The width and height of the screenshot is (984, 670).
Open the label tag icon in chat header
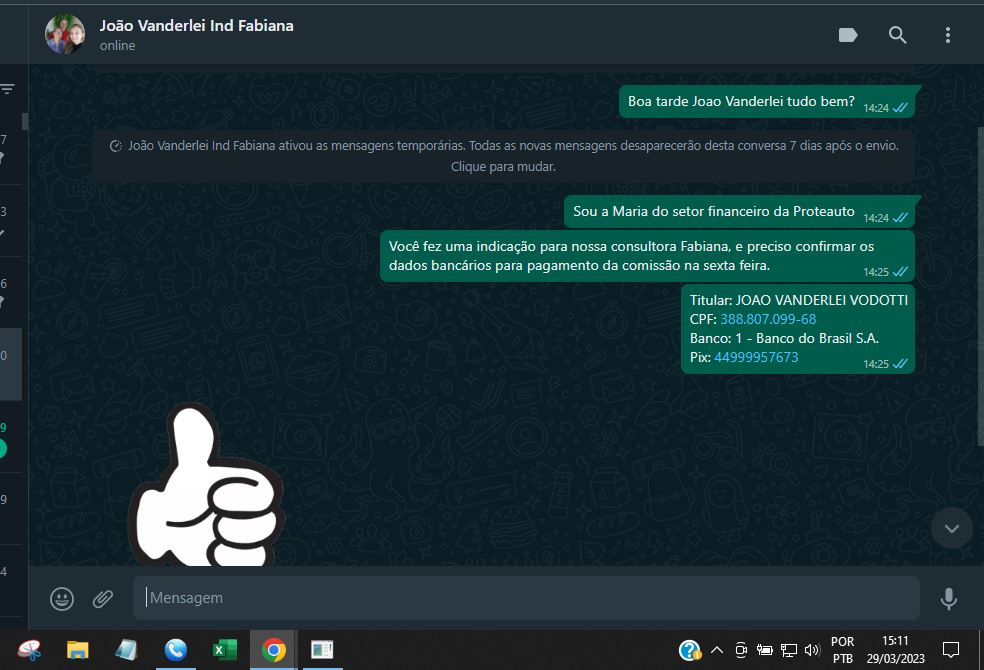click(848, 35)
